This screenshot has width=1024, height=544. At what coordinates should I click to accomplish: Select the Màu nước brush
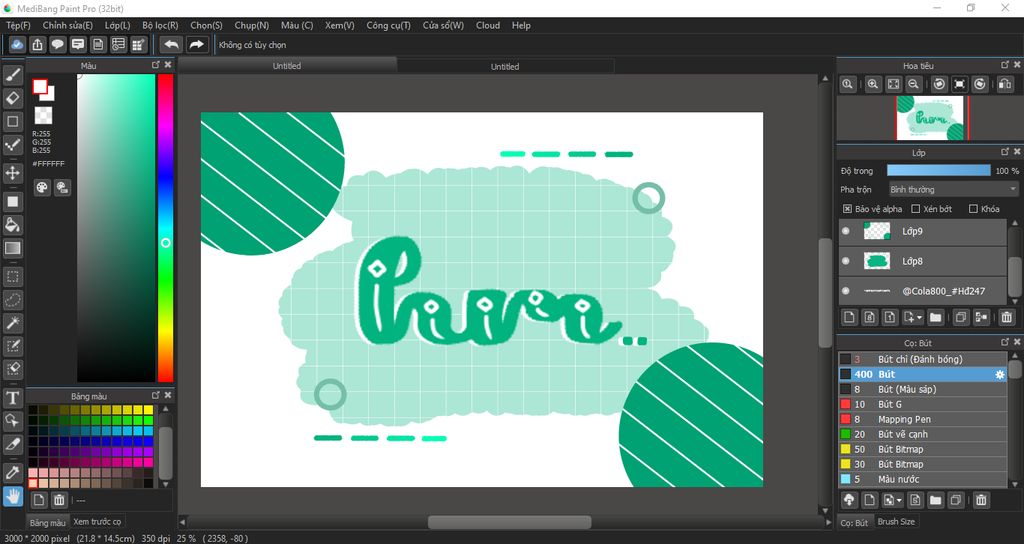[x=923, y=479]
